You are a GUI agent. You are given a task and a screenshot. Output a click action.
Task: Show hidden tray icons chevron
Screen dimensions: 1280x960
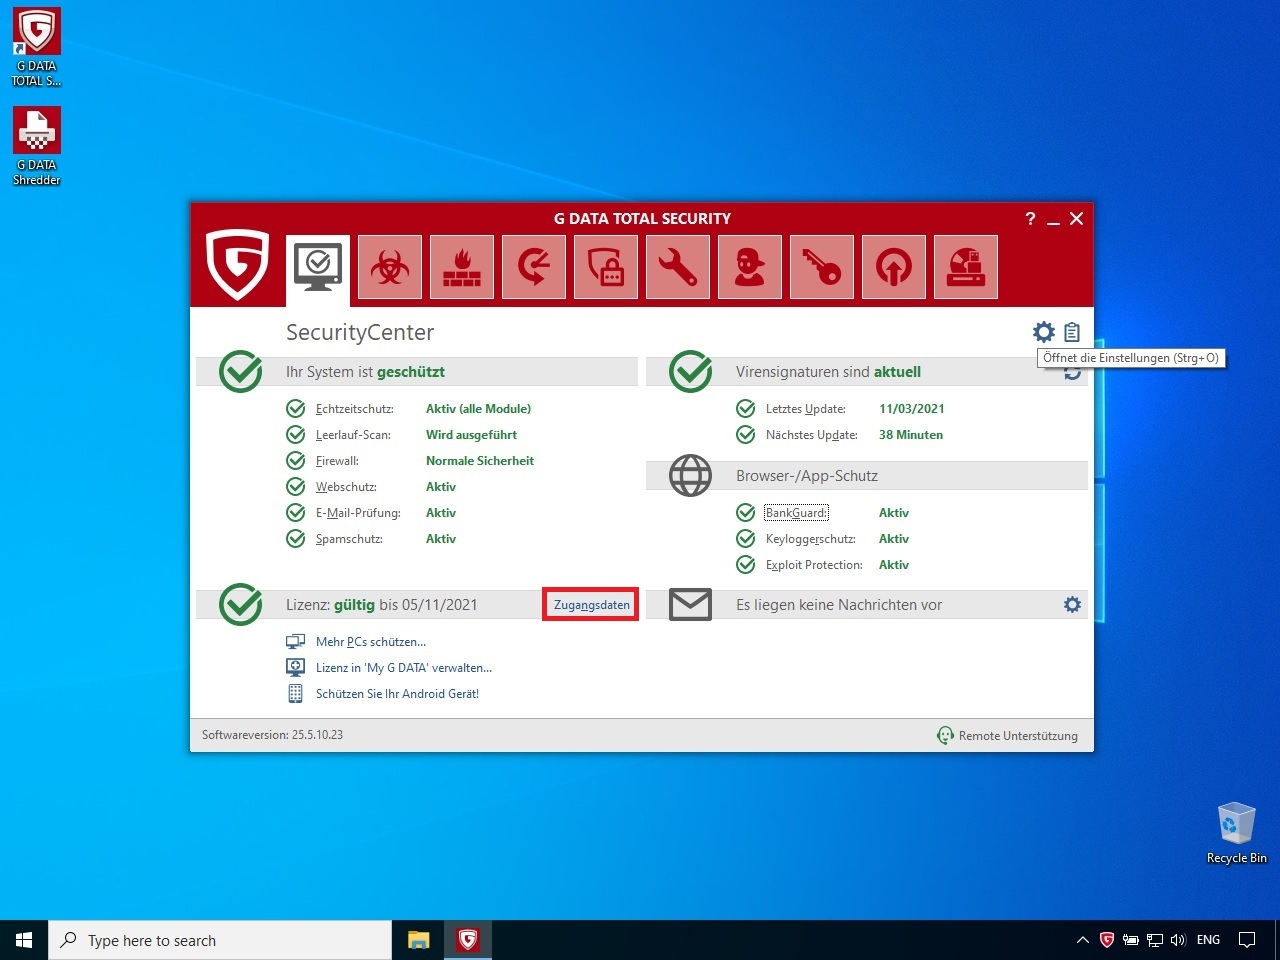point(1082,940)
